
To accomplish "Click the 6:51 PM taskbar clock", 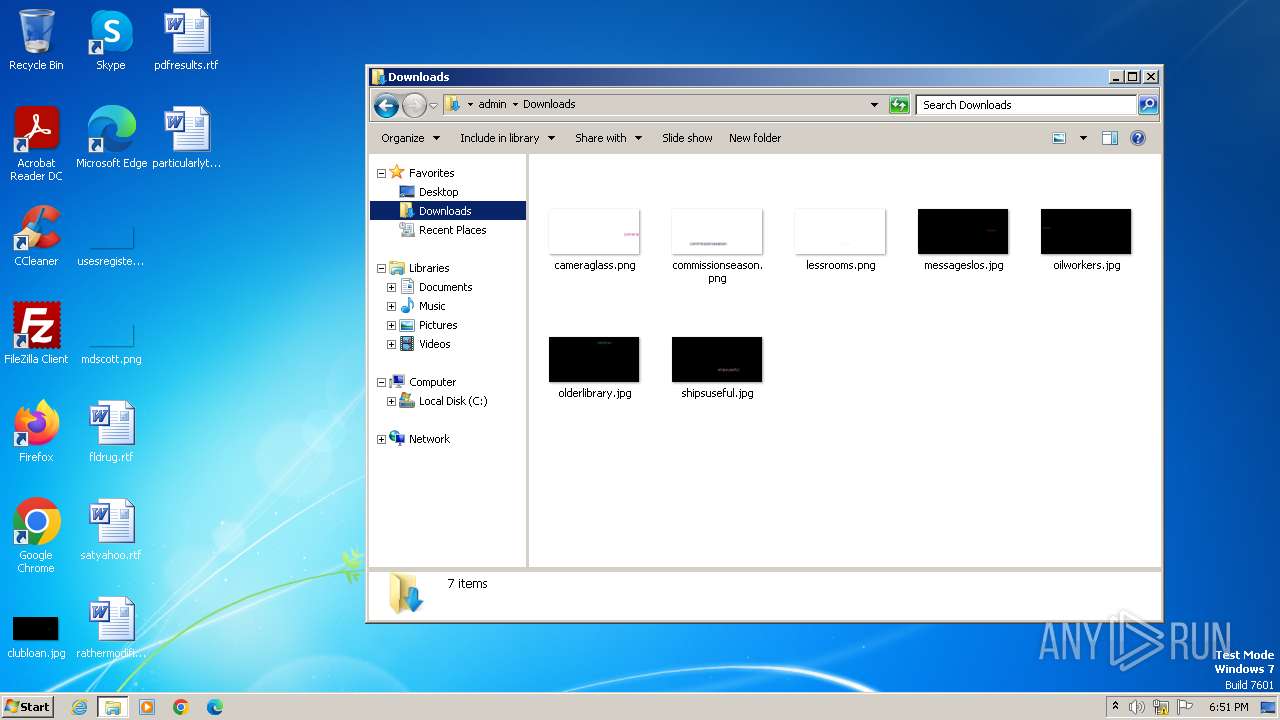I will pos(1228,707).
